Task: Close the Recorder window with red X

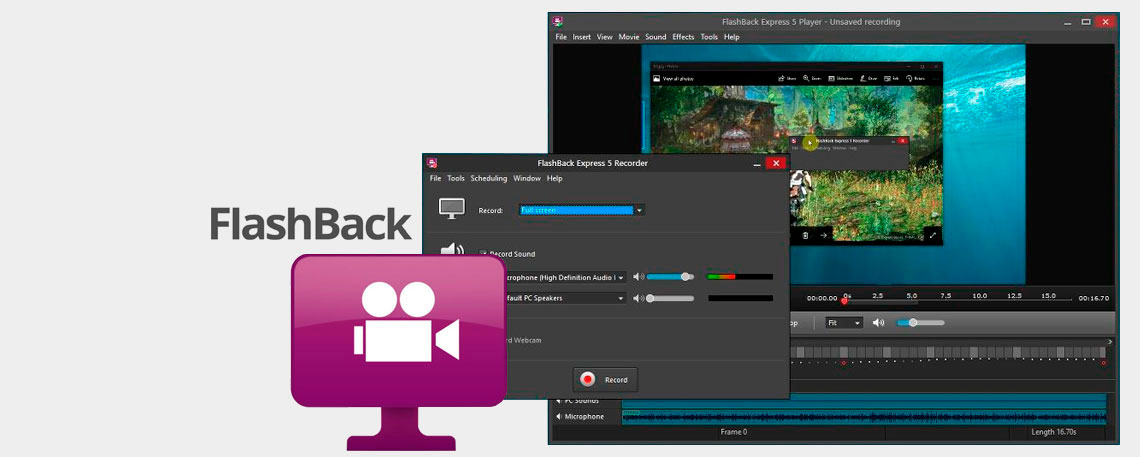Action: (776, 163)
